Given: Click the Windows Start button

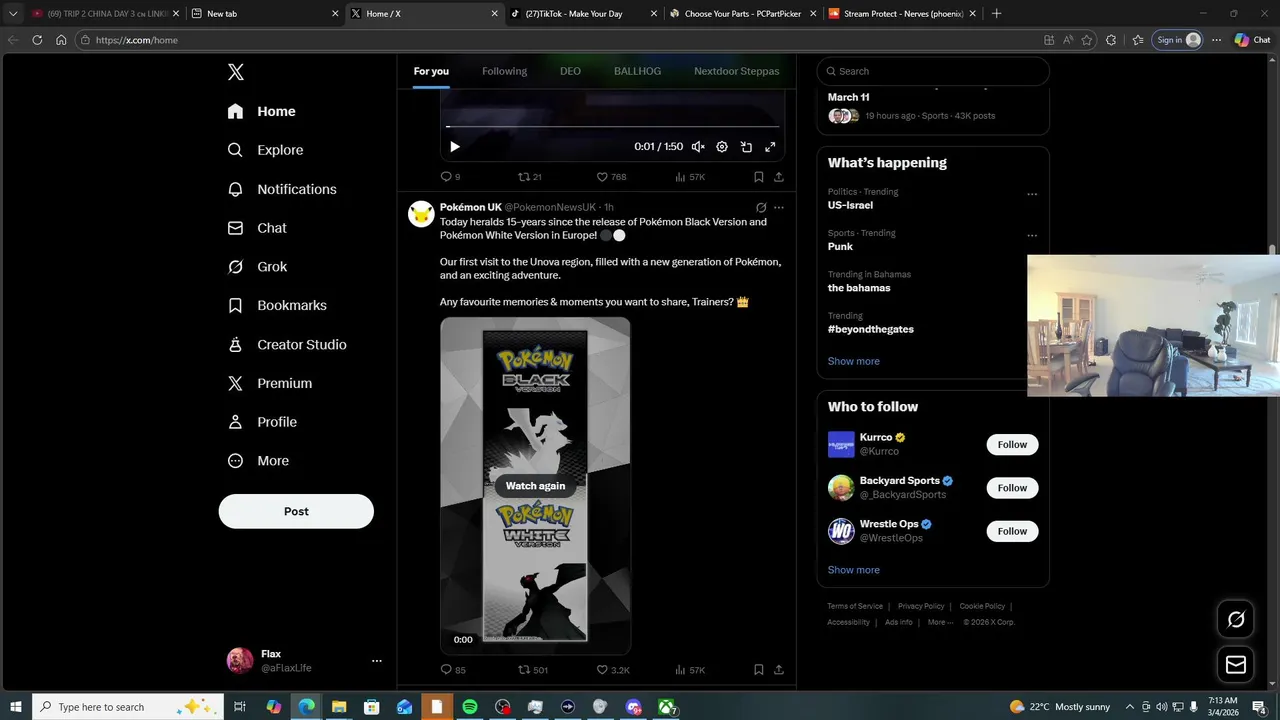Looking at the screenshot, I should click(x=15, y=707).
